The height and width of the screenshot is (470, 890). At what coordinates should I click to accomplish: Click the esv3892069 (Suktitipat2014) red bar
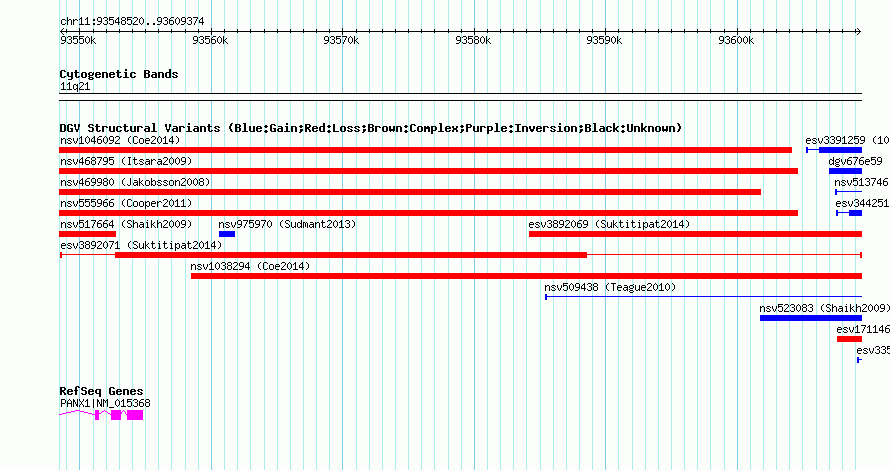click(695, 234)
